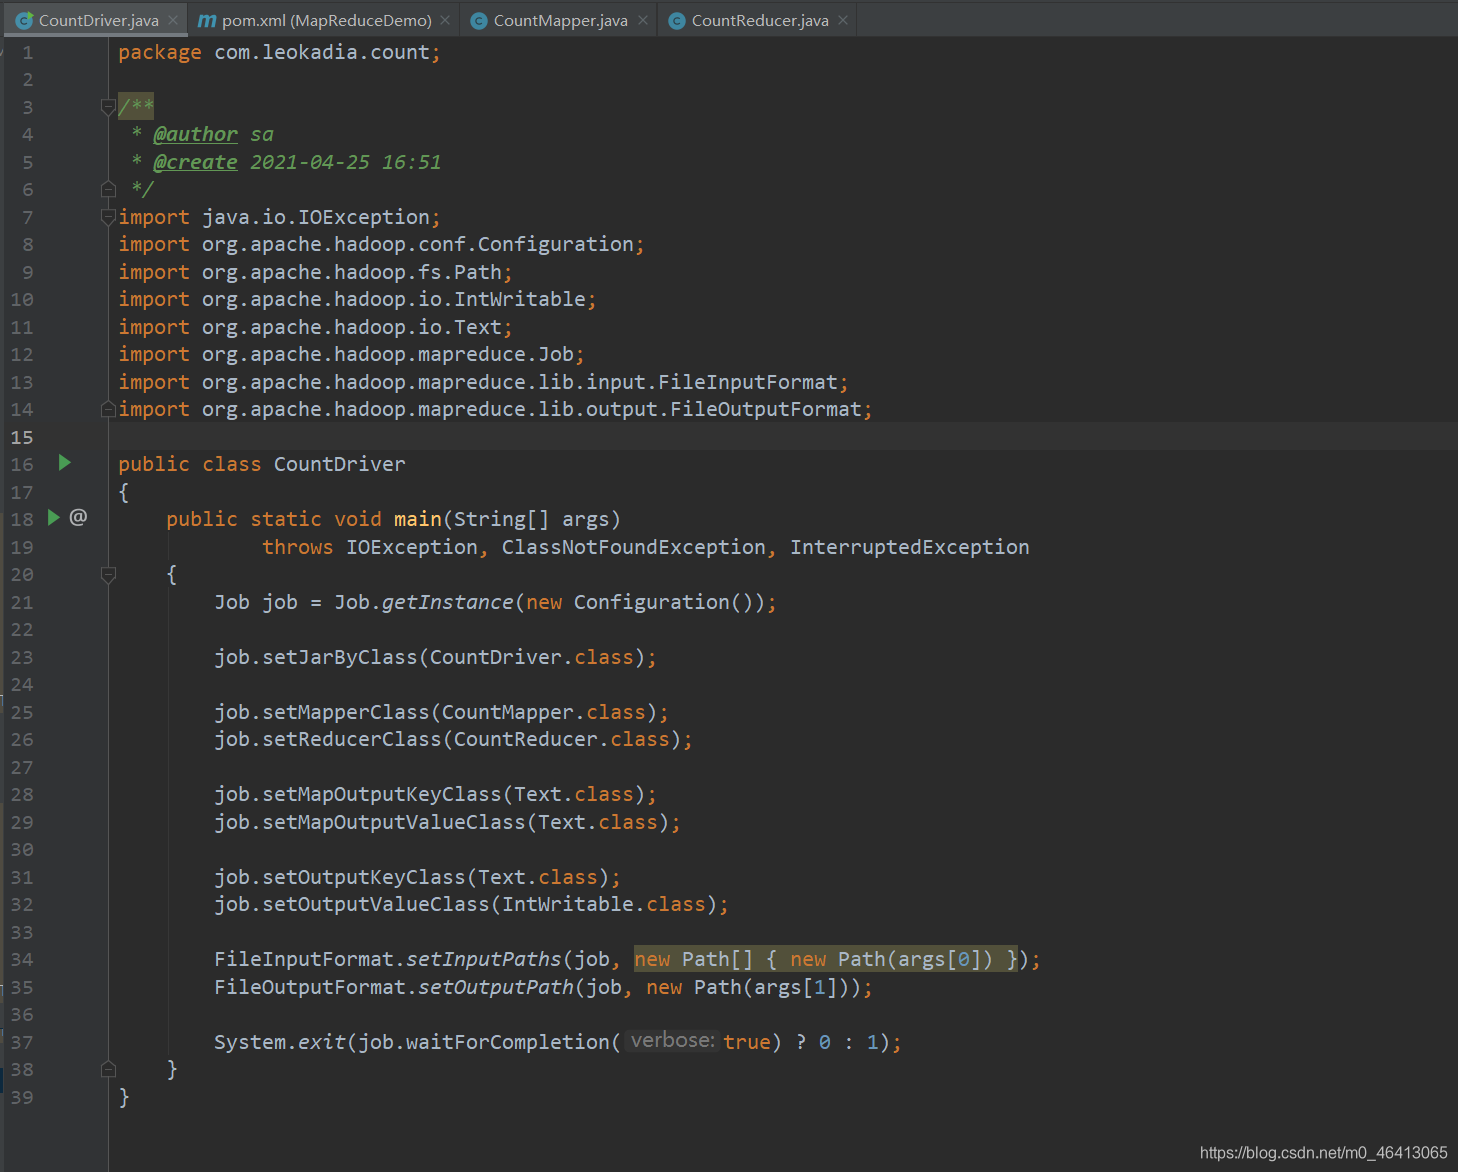The height and width of the screenshot is (1172, 1458).
Task: Click line number 34 in the gutter
Action: point(22,959)
